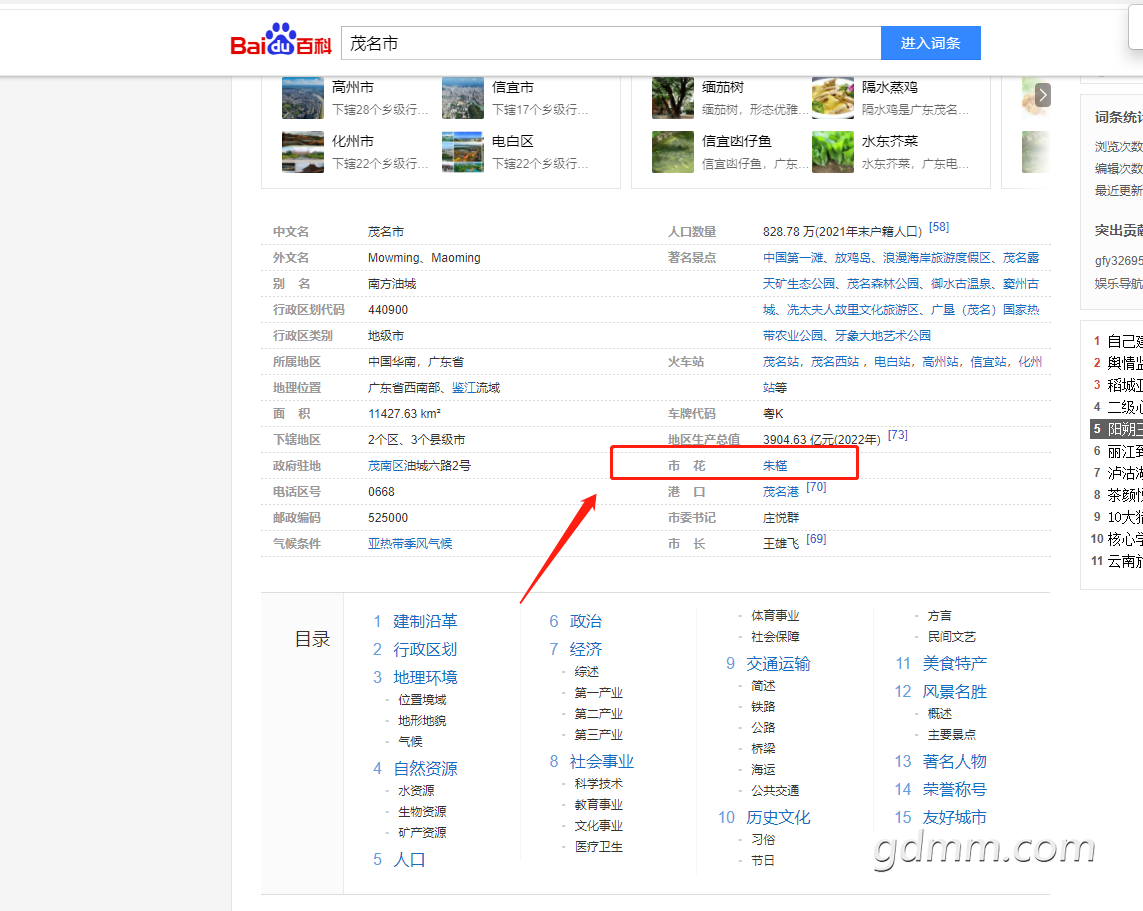Jump to 友好城市 section in contents
Image resolution: width=1143 pixels, height=911 pixels.
click(x=954, y=818)
